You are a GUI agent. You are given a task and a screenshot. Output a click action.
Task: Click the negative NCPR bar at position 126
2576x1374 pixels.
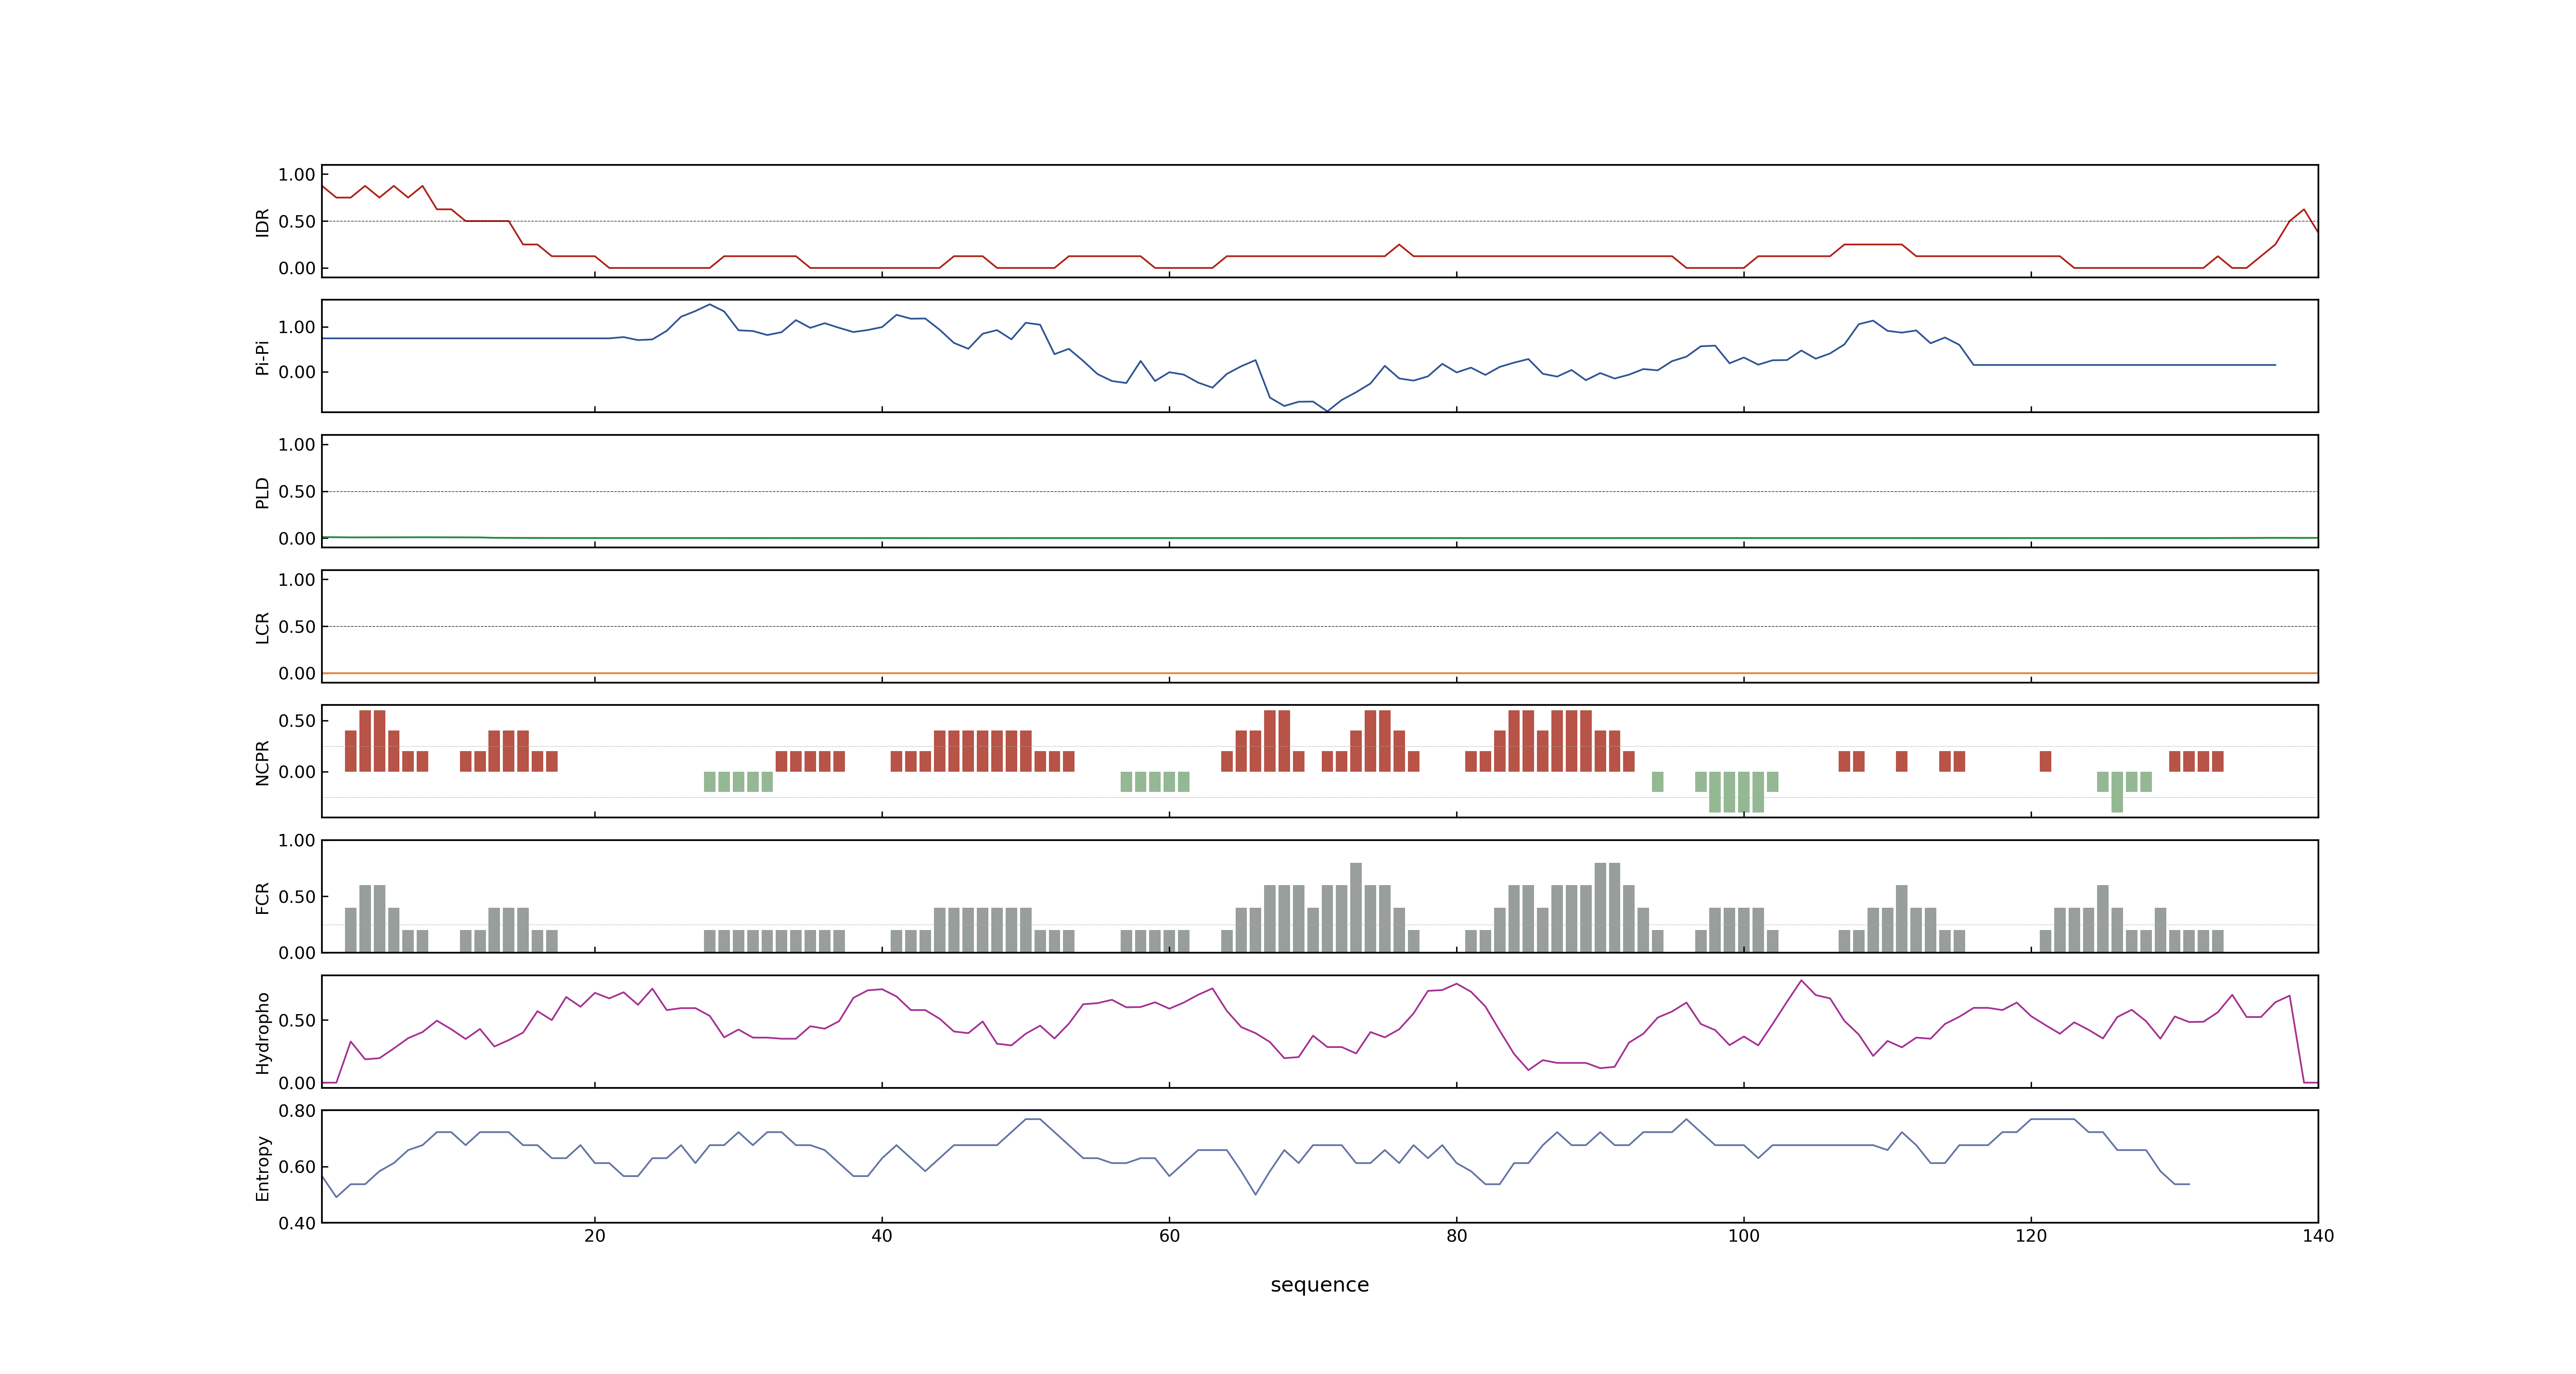point(2117,792)
